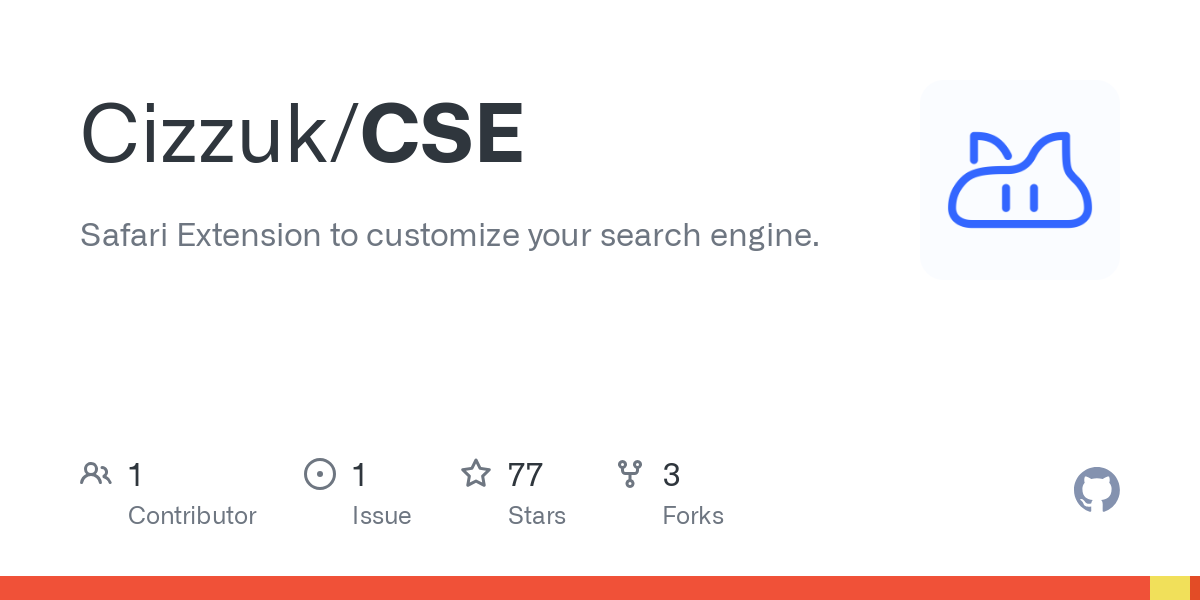The height and width of the screenshot is (600, 1200).
Task: Open the Issue label
Action: pyautogui.click(x=381, y=516)
